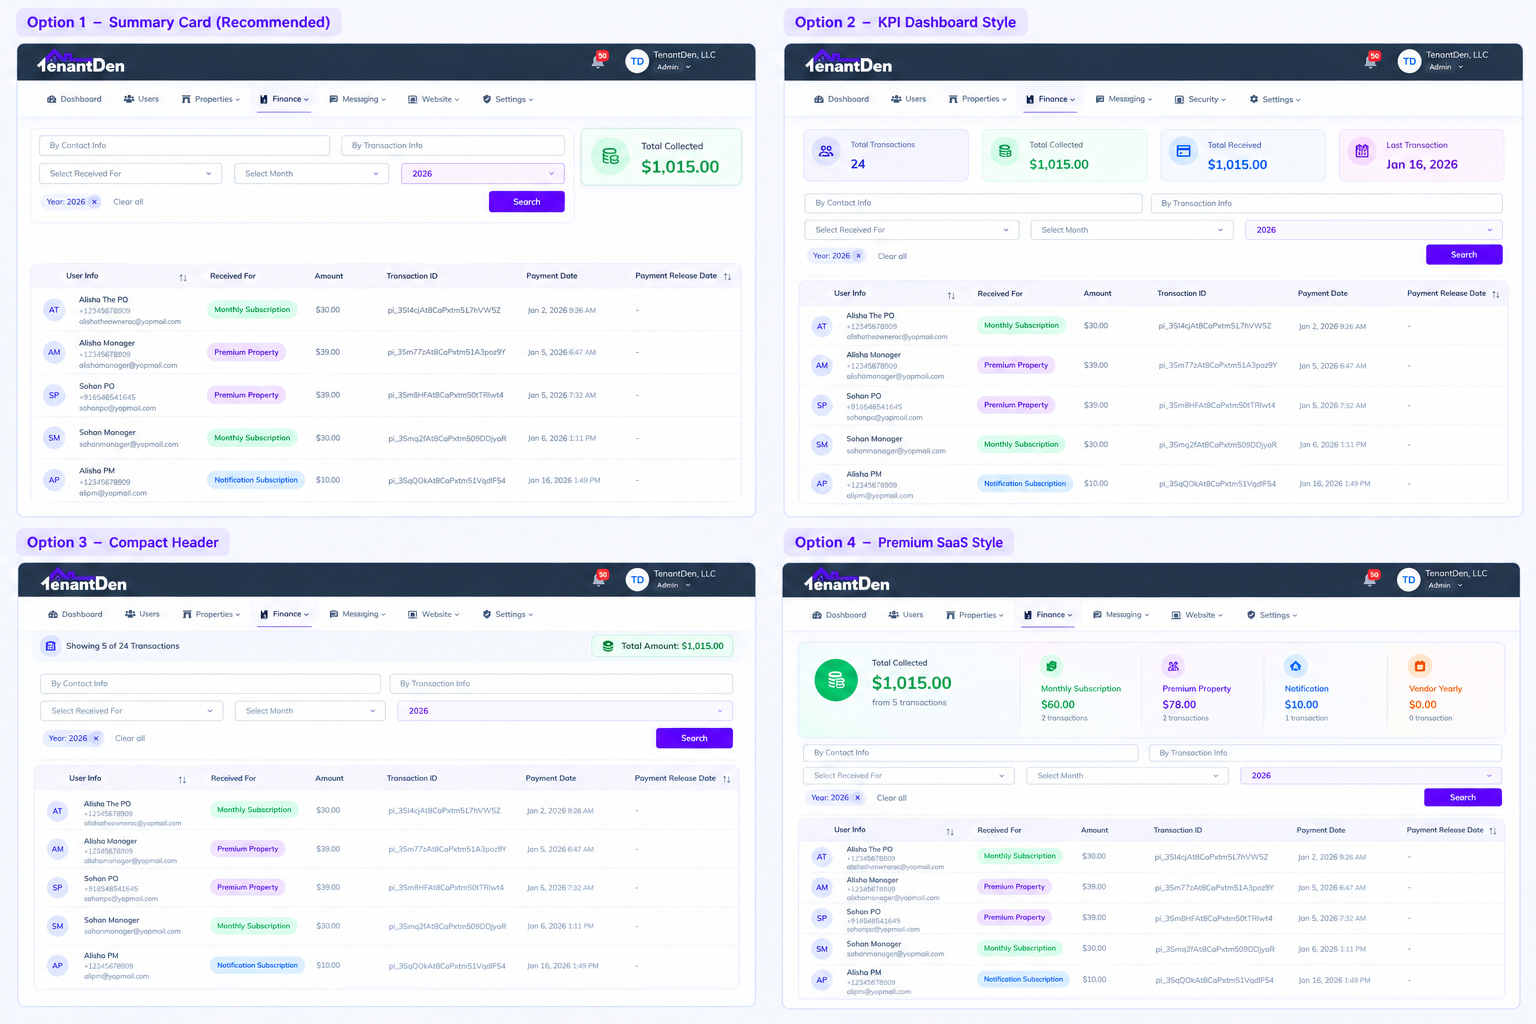Open Users in Option 3 navigation
This screenshot has width=1536, height=1024.
pyautogui.click(x=142, y=614)
